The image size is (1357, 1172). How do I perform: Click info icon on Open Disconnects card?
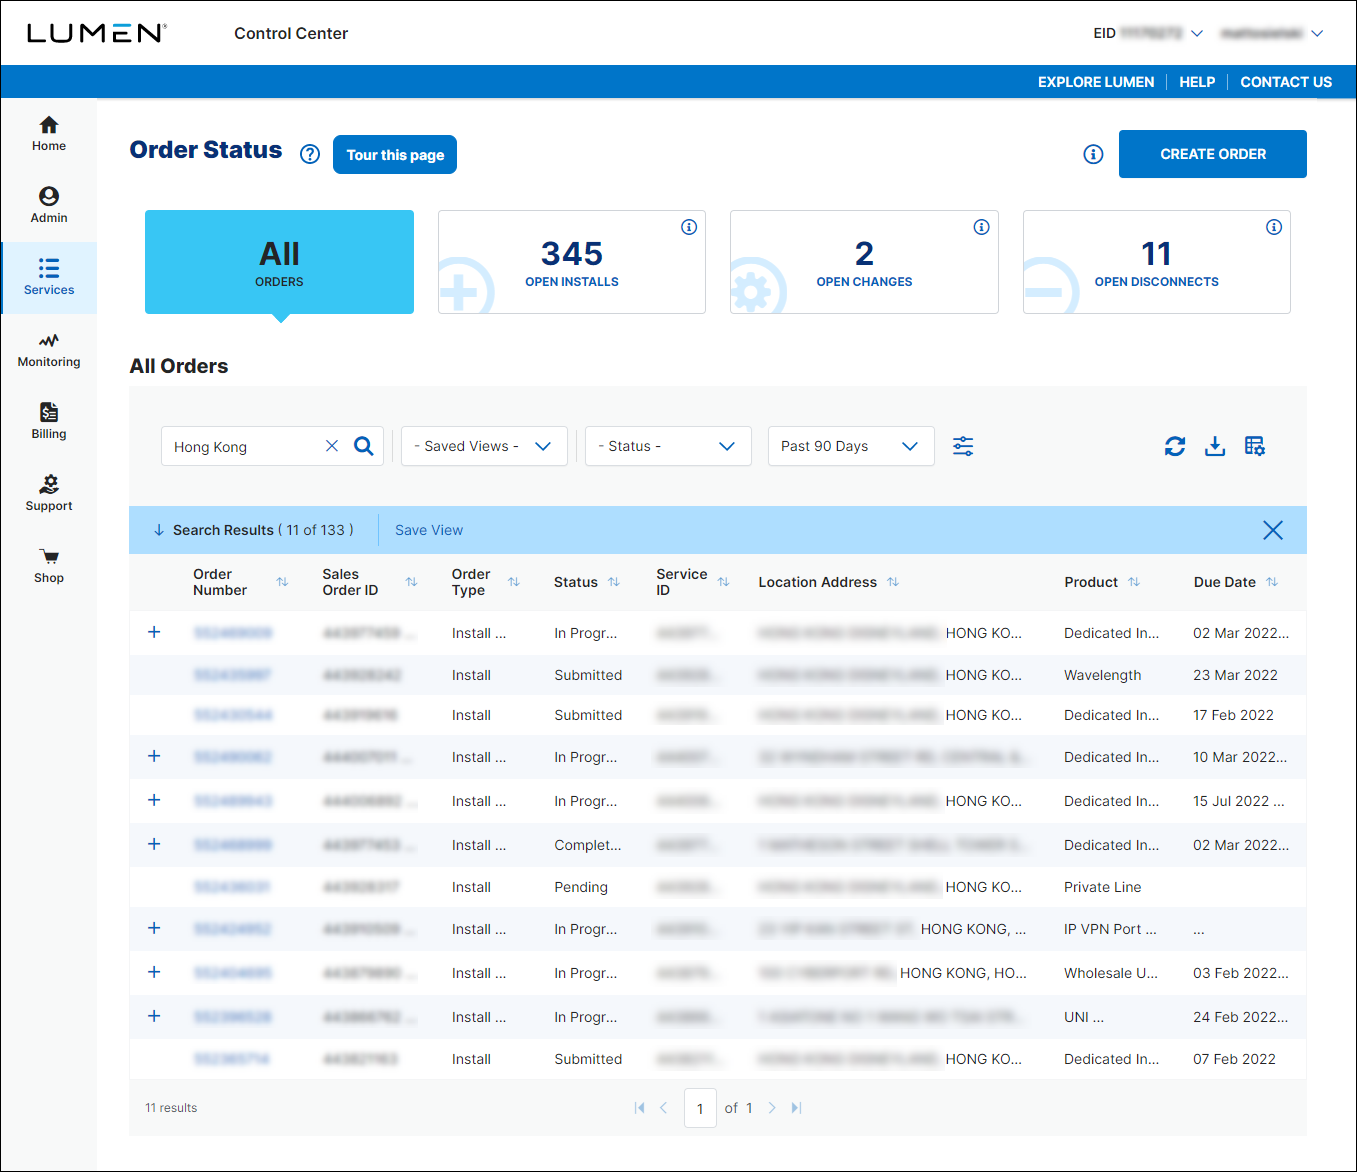[1274, 227]
